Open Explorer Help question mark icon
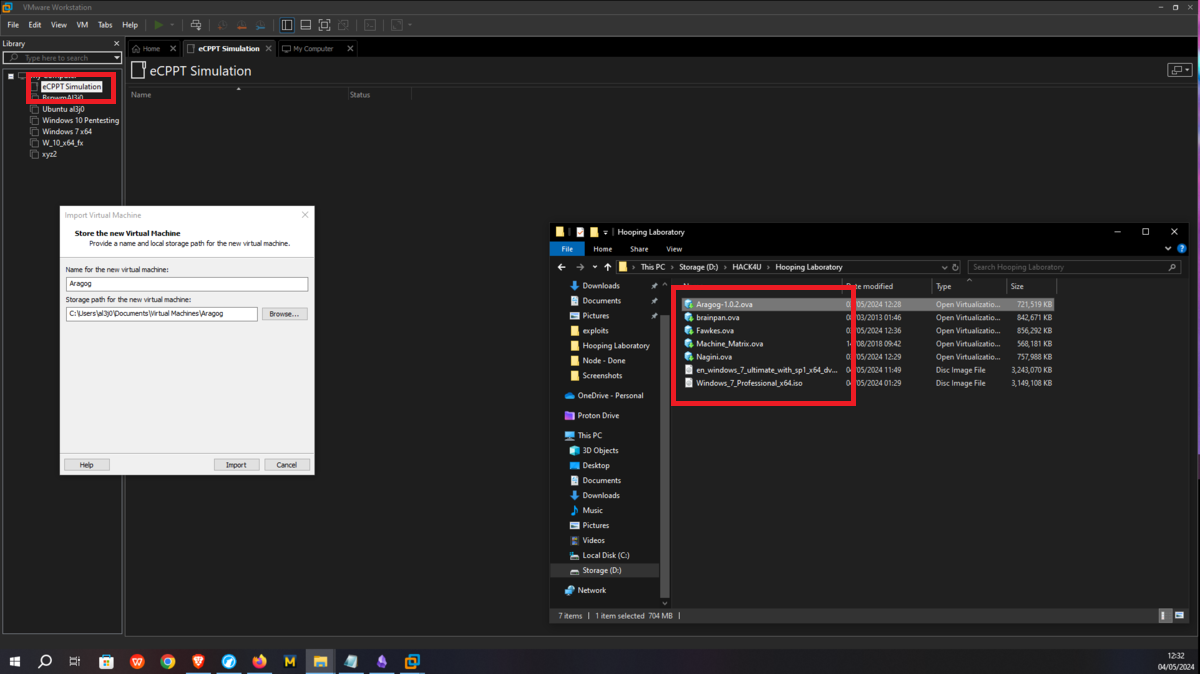 point(1182,249)
